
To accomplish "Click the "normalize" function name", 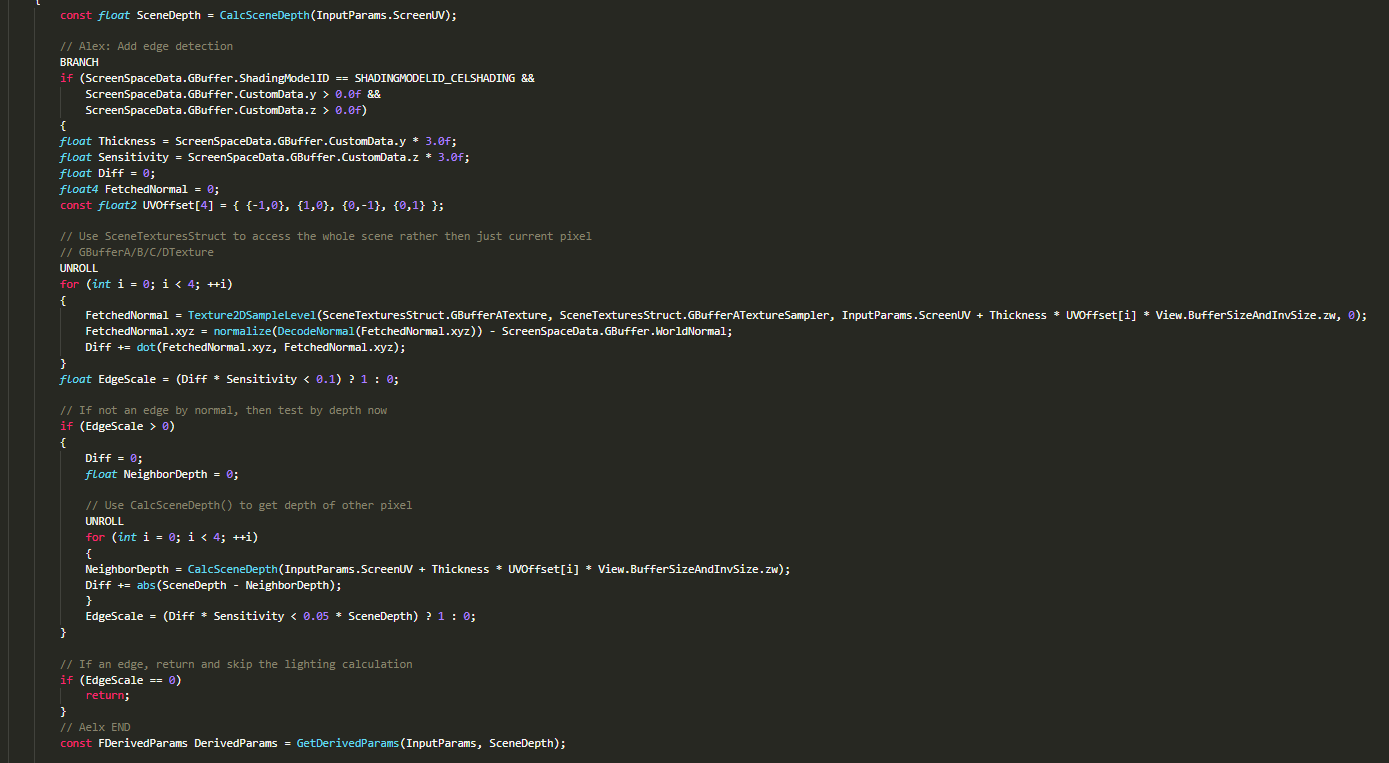I will pos(242,331).
